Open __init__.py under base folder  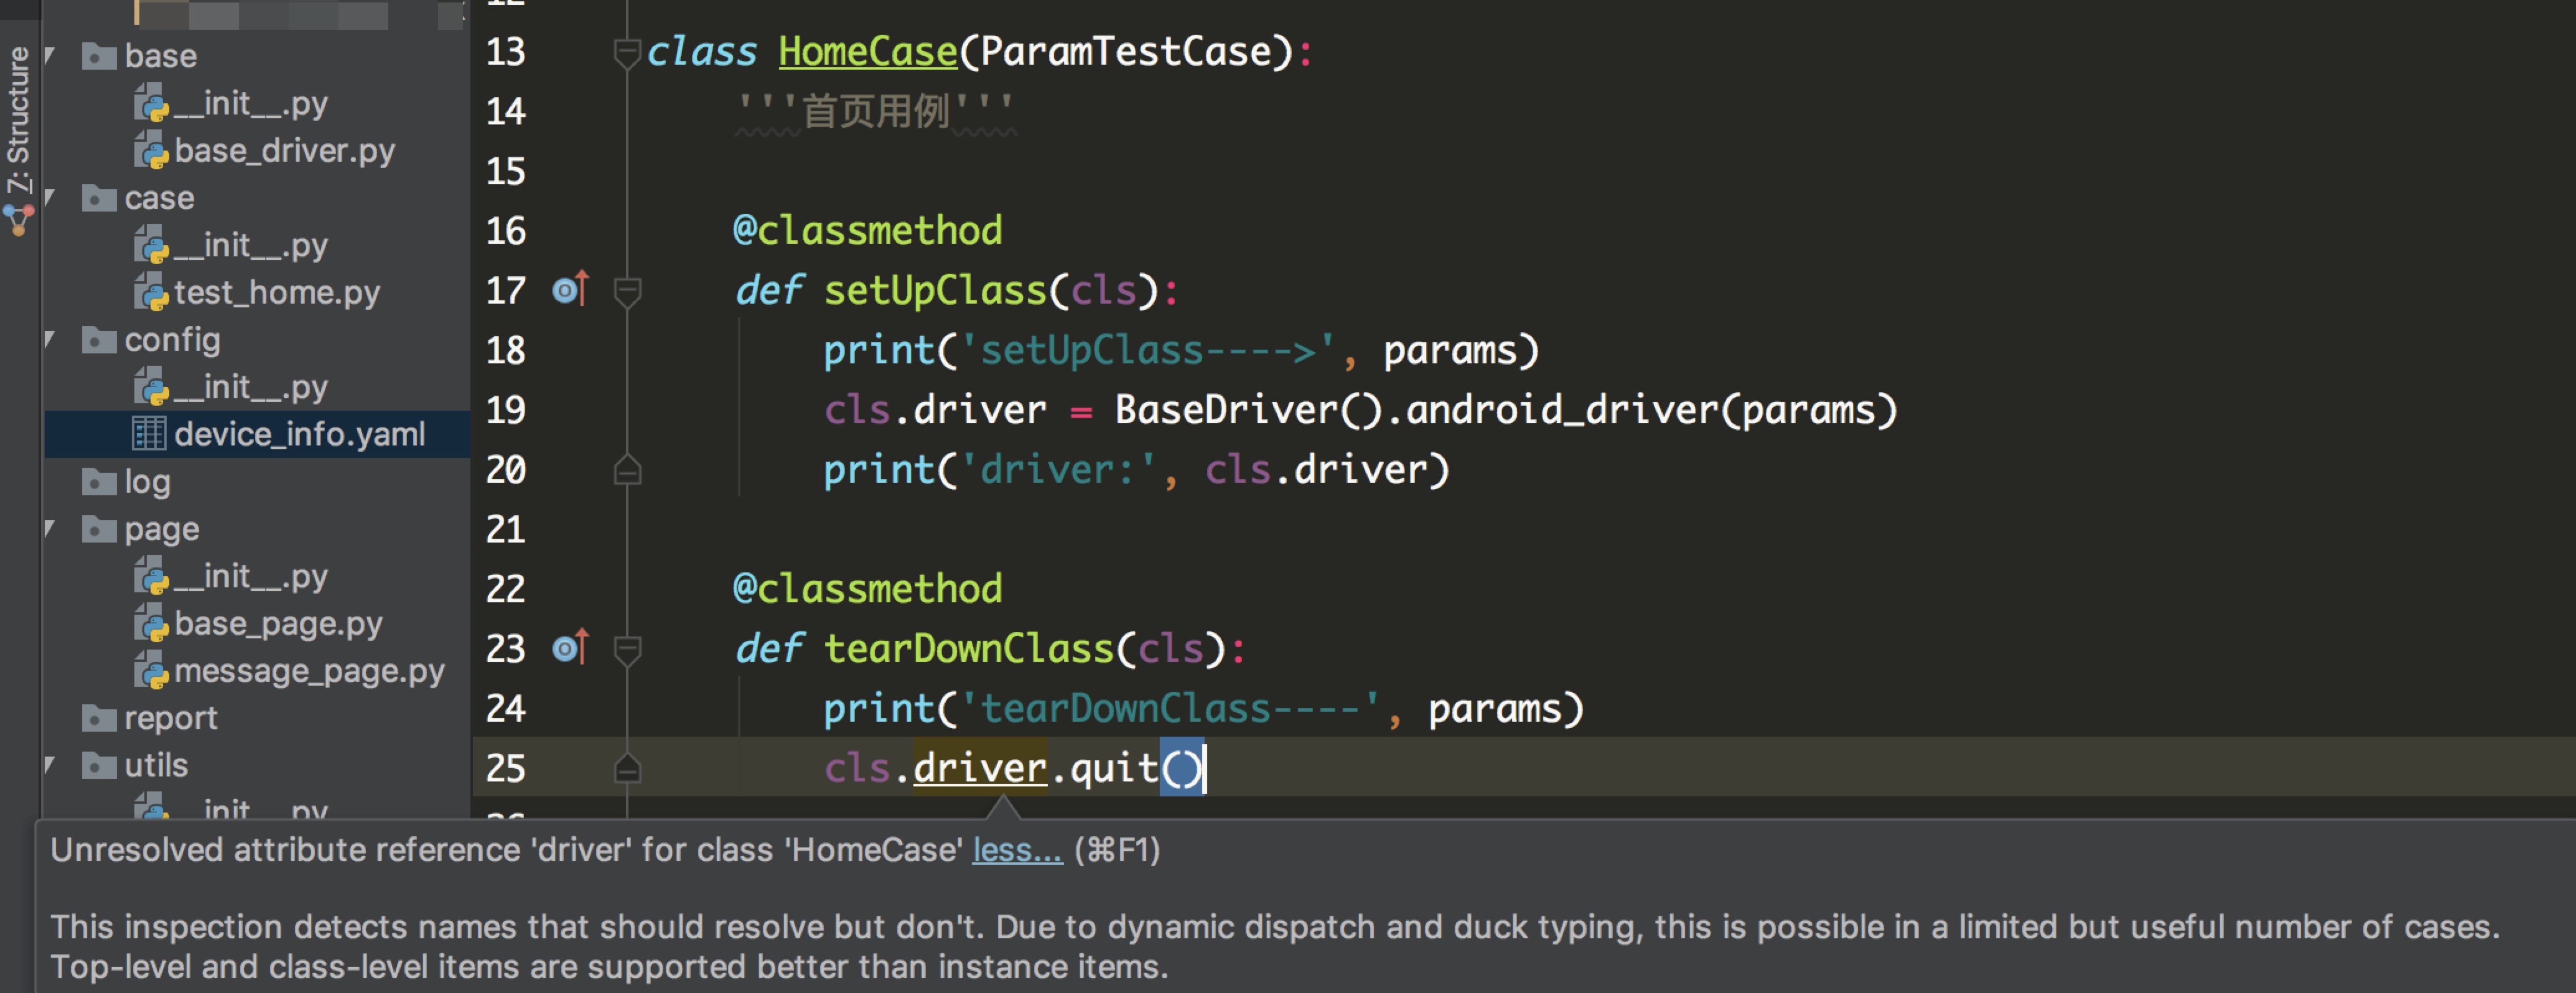click(250, 103)
